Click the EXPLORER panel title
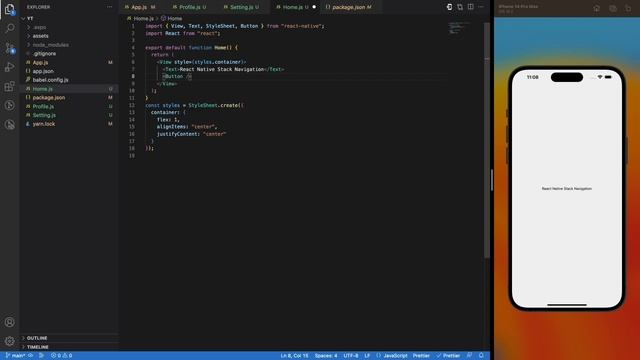The width and height of the screenshot is (640, 360). (38, 7)
